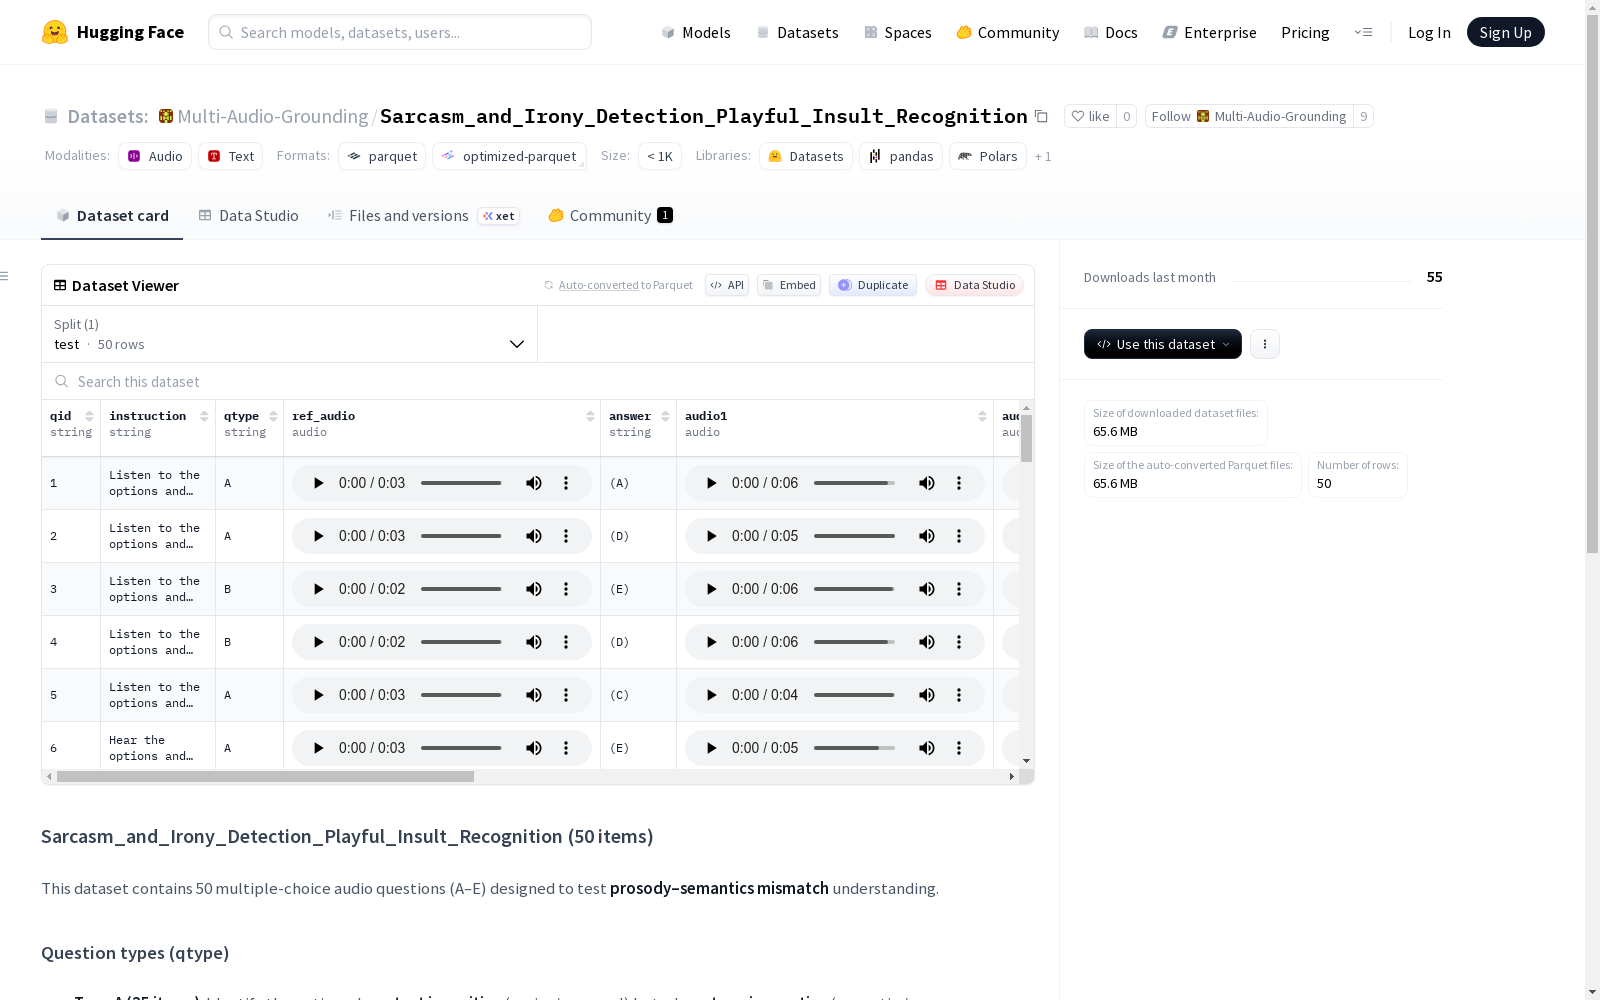Filter by the Audio modality tag
Image resolution: width=1600 pixels, height=1000 pixels.
click(155, 156)
